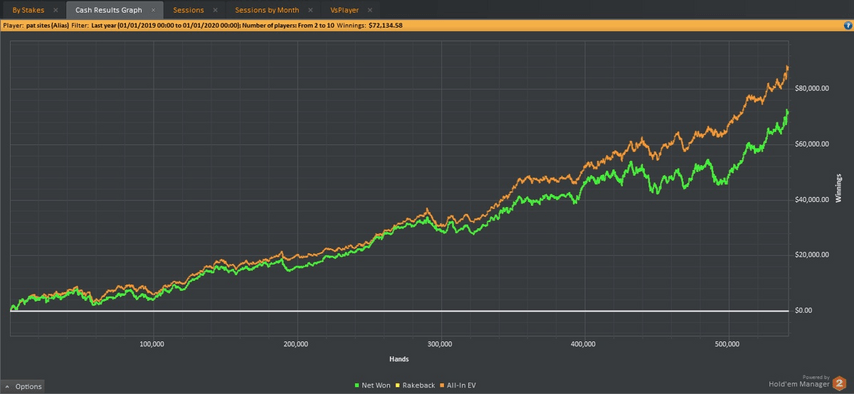Expand the Options panel

coord(22,386)
